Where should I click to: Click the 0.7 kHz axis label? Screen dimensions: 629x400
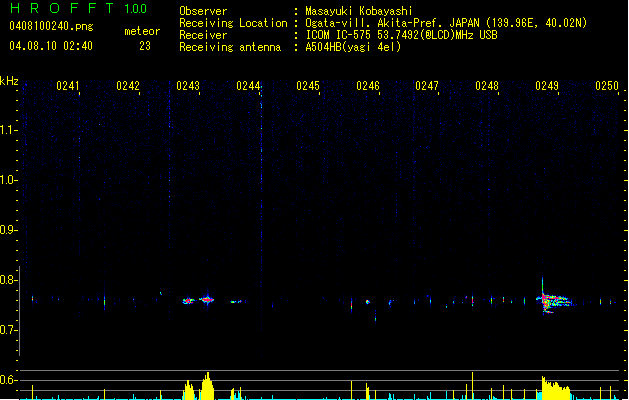coord(7,330)
